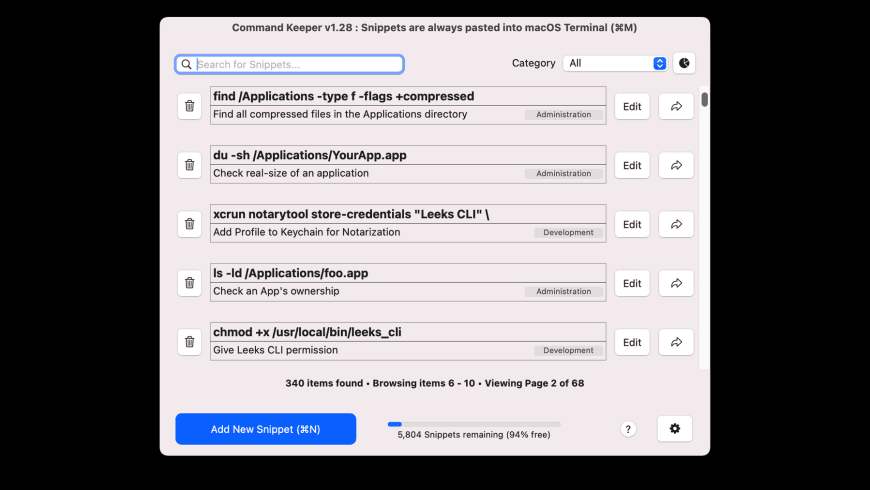Viewport: 870px width, 490px height.
Task: Select the find /Applications -type f command text
Action: (x=343, y=96)
